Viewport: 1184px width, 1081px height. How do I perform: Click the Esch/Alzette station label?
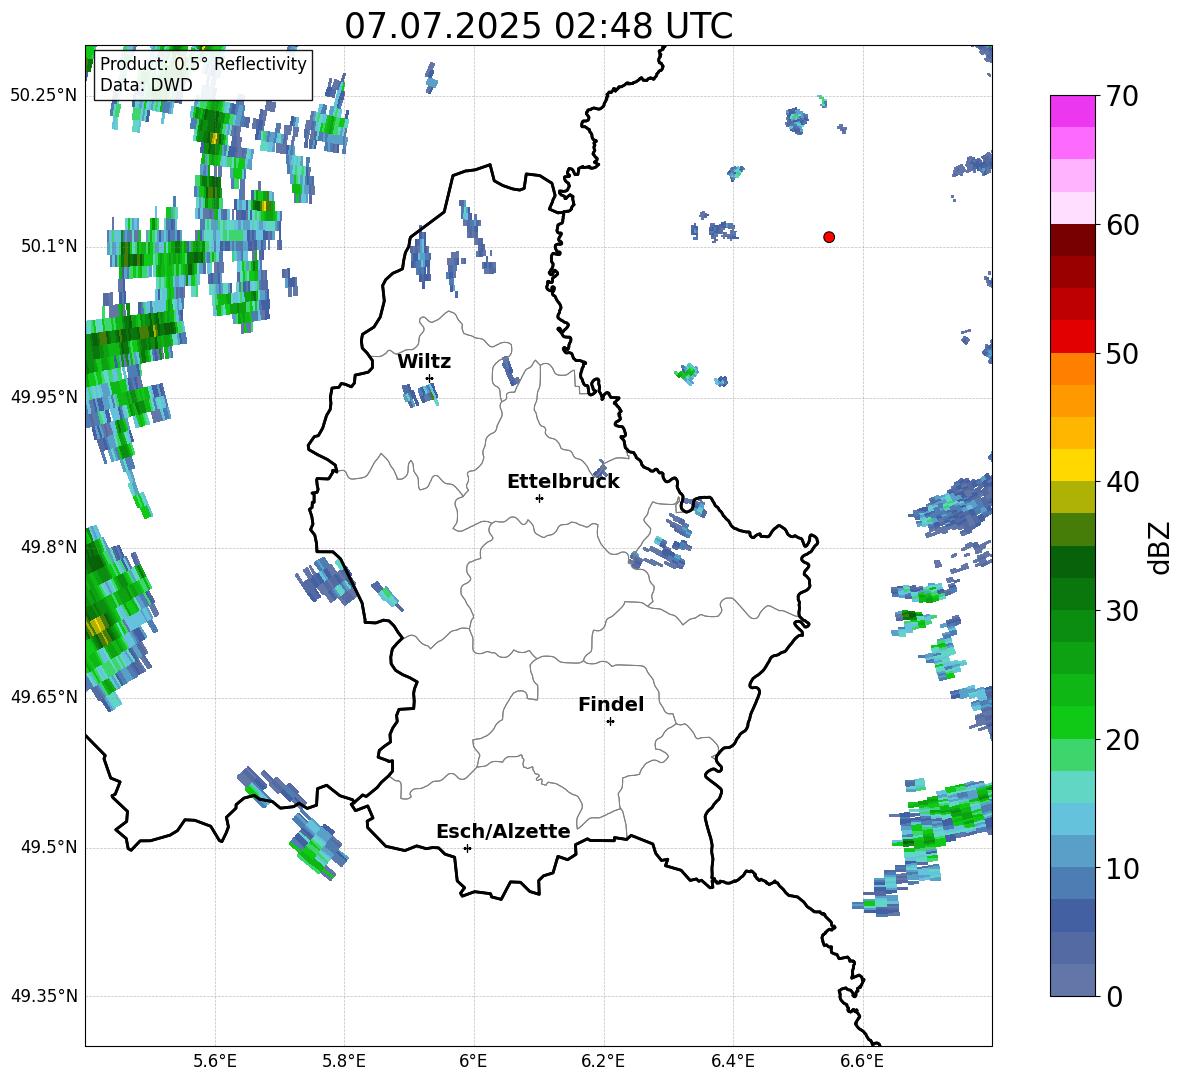tap(504, 831)
